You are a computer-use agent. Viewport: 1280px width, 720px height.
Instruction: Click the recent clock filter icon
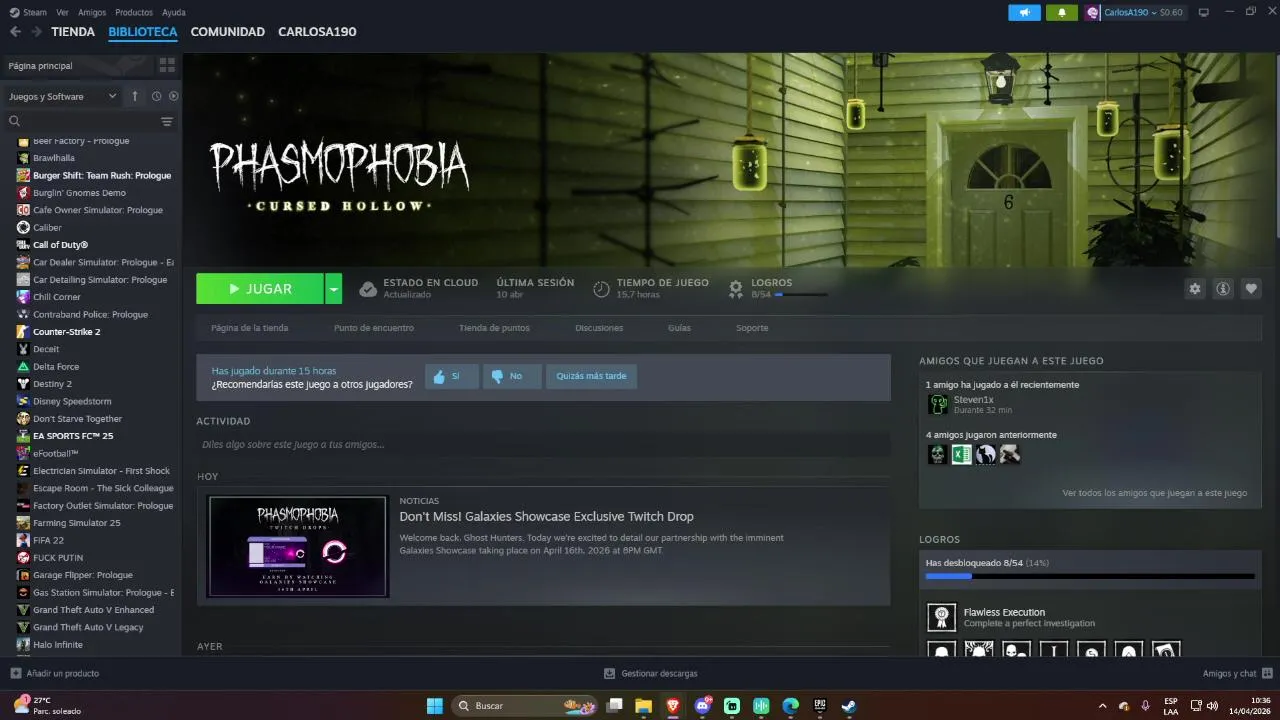[156, 96]
